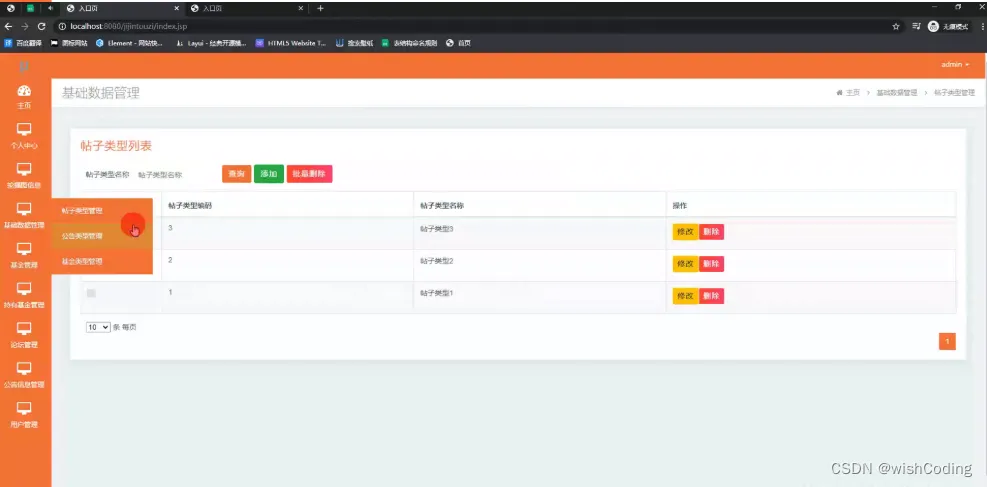This screenshot has height=487, width=987.
Task: Open the 基金管理 sidebar icon
Action: click(x=24, y=249)
